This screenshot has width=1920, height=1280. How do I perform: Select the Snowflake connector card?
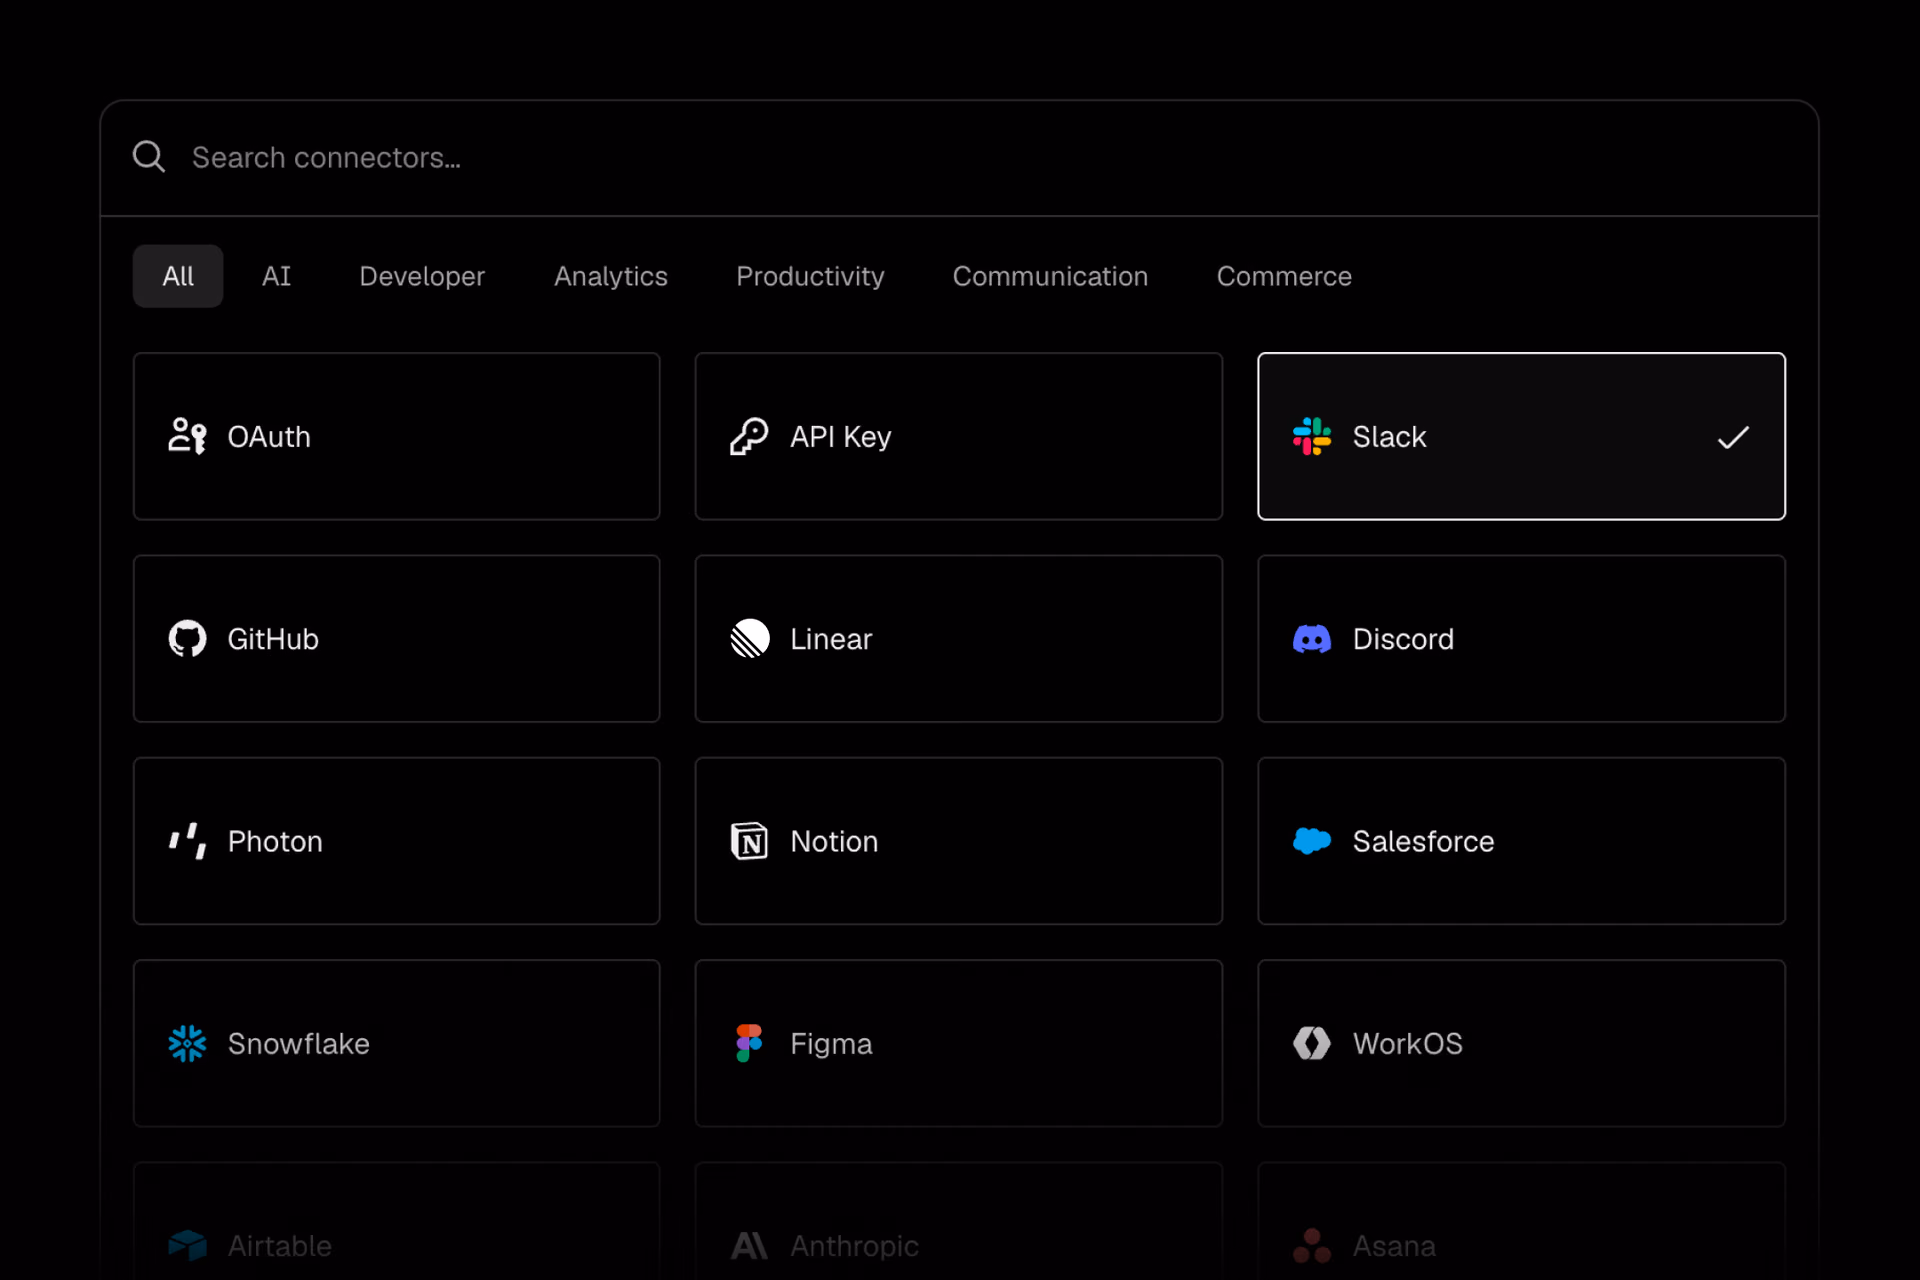(397, 1044)
